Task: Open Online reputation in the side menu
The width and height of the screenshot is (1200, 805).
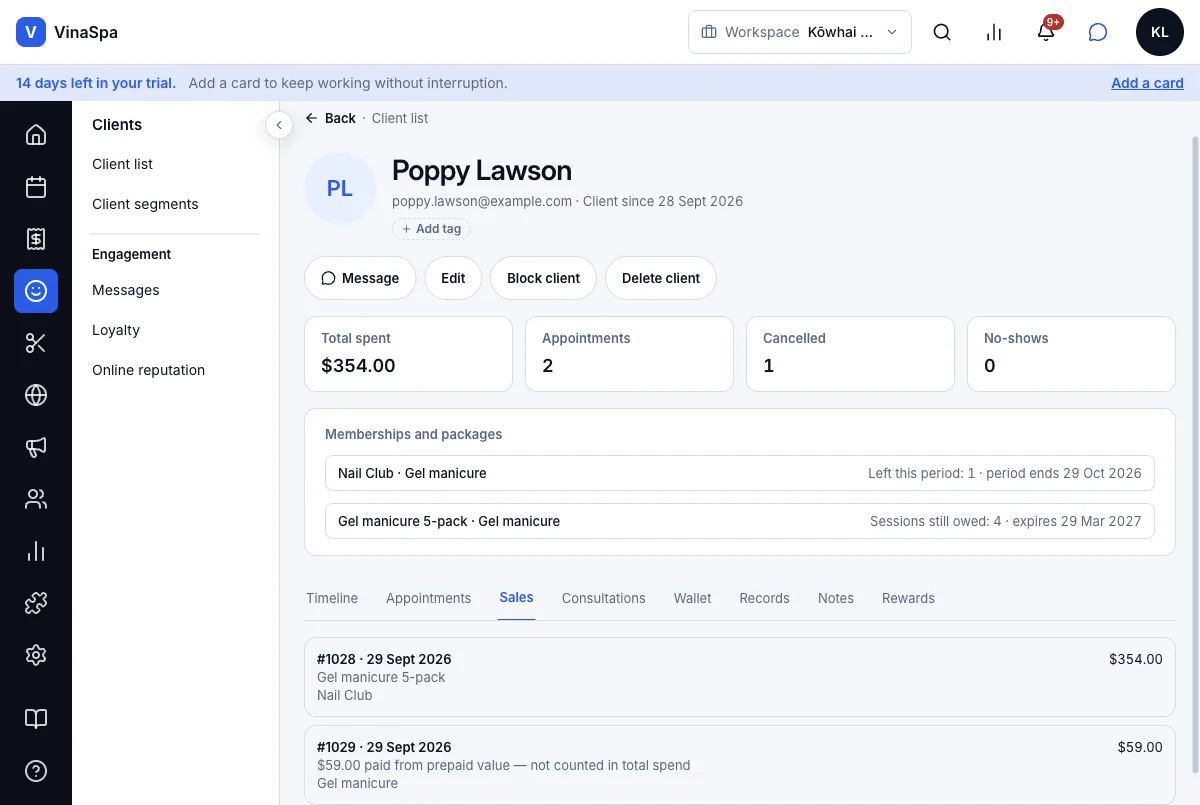Action: [148, 370]
